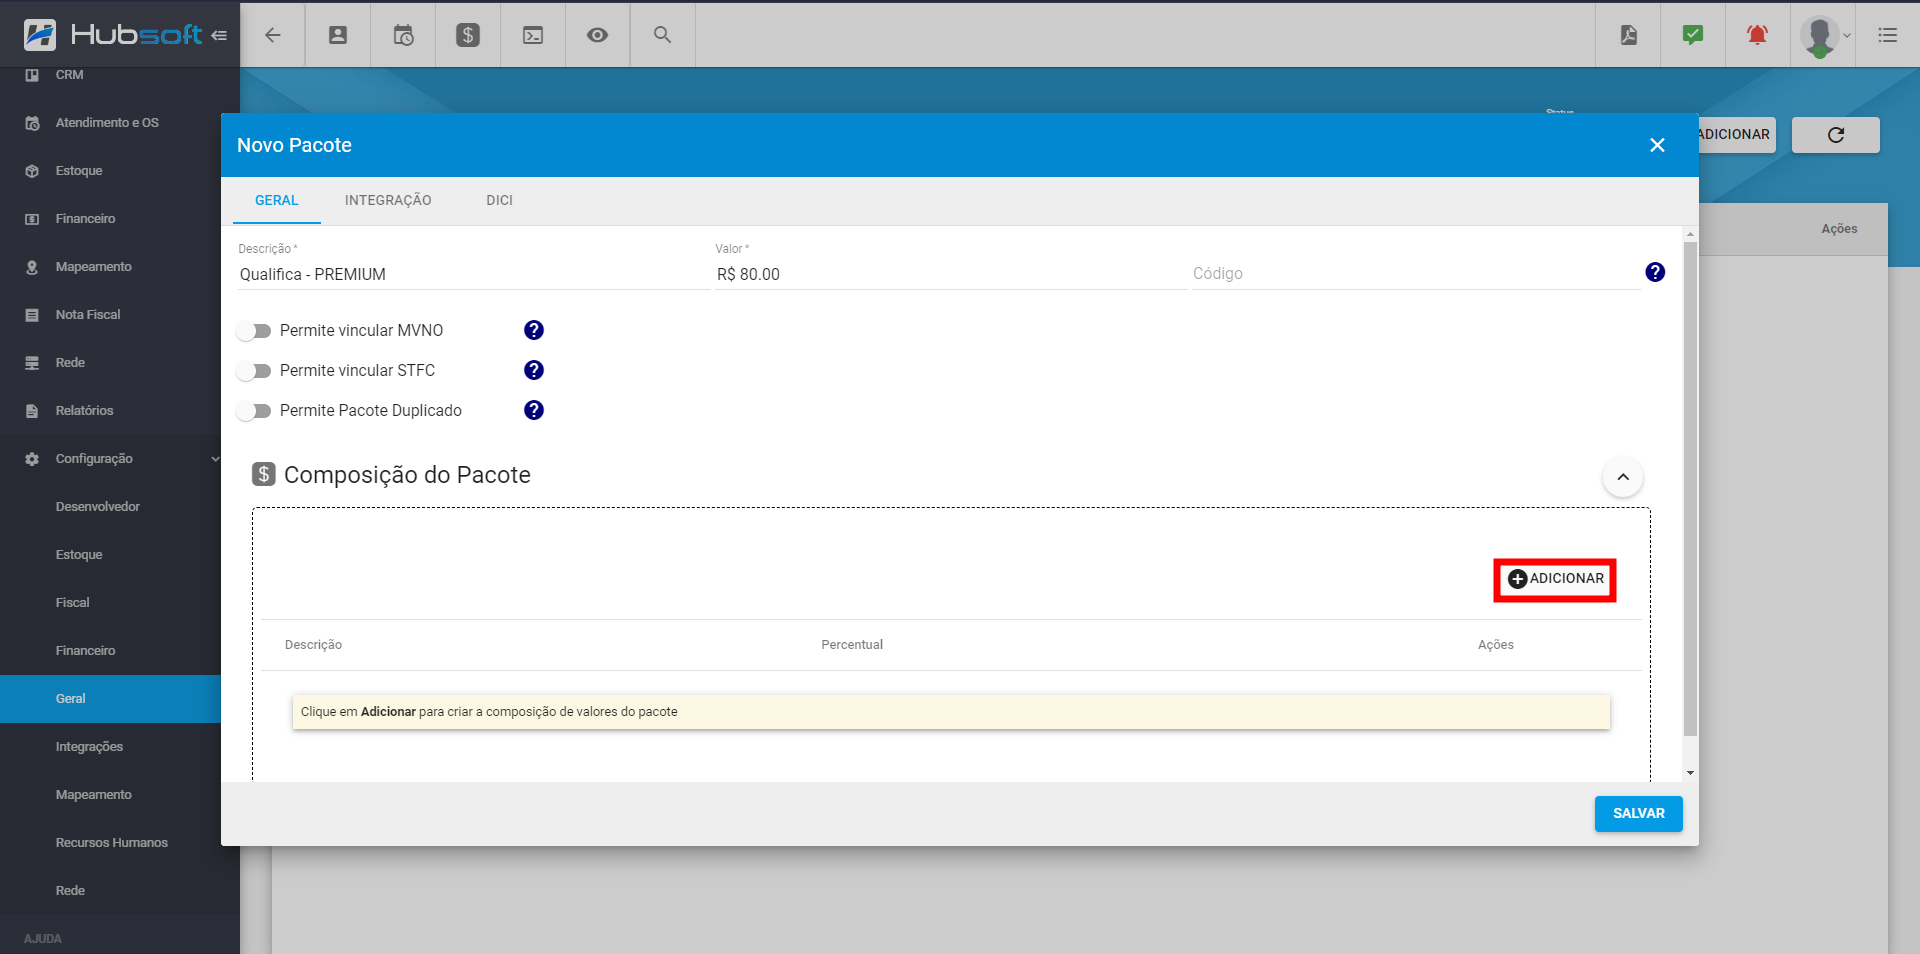
Task: Select Geral under Configuração
Action: 110,699
